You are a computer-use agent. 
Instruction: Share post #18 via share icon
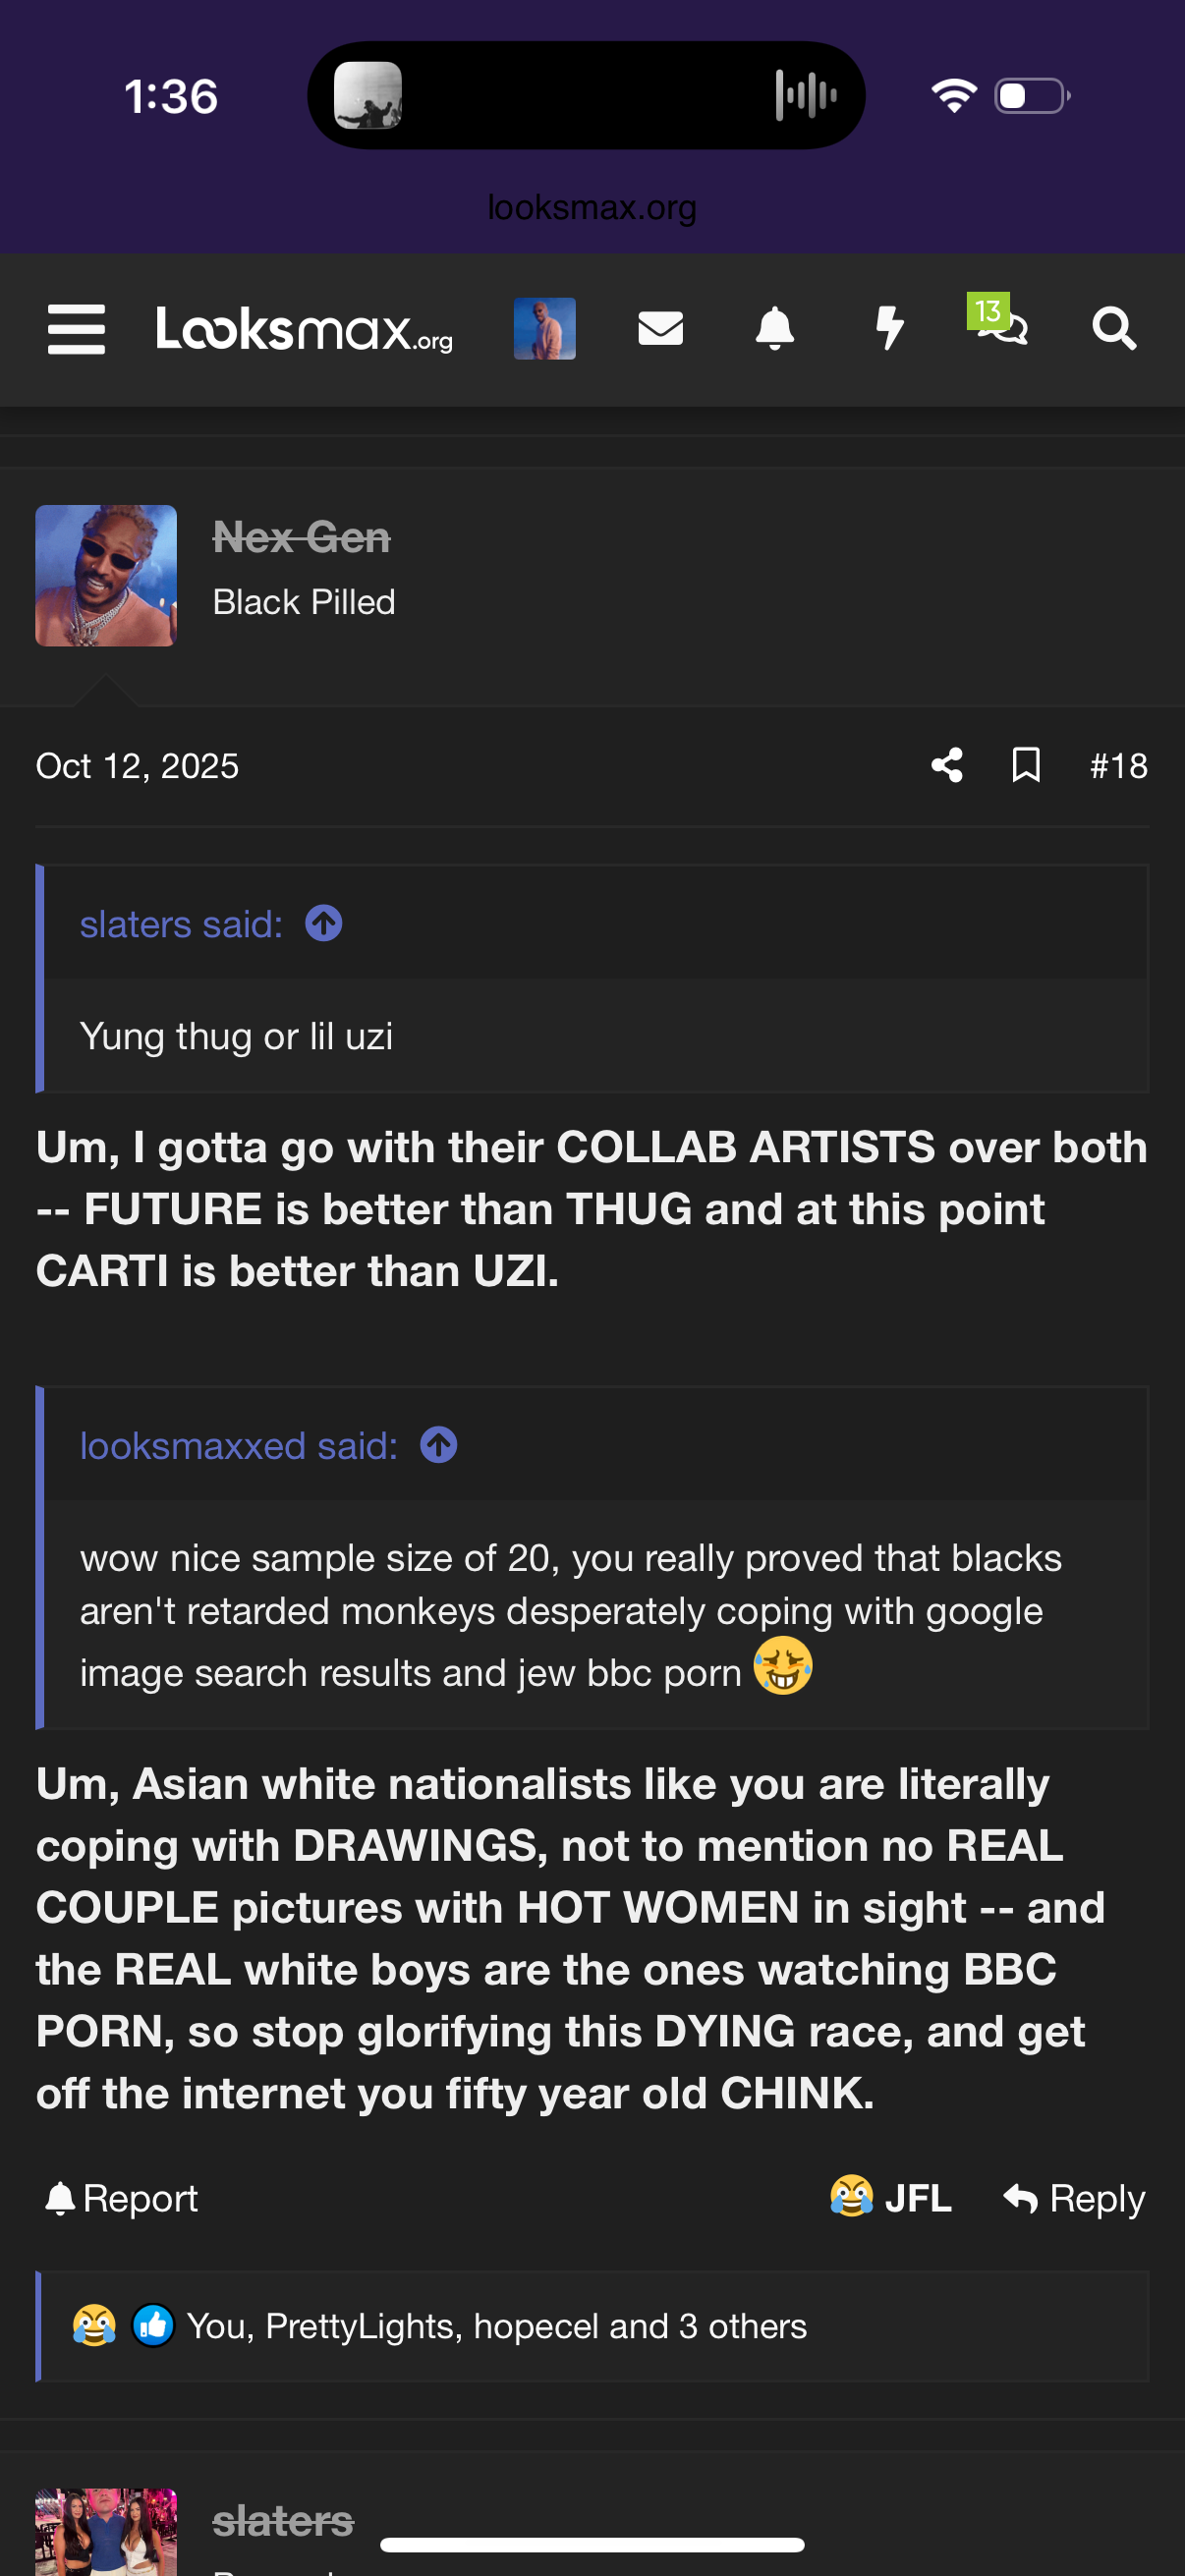pos(947,766)
